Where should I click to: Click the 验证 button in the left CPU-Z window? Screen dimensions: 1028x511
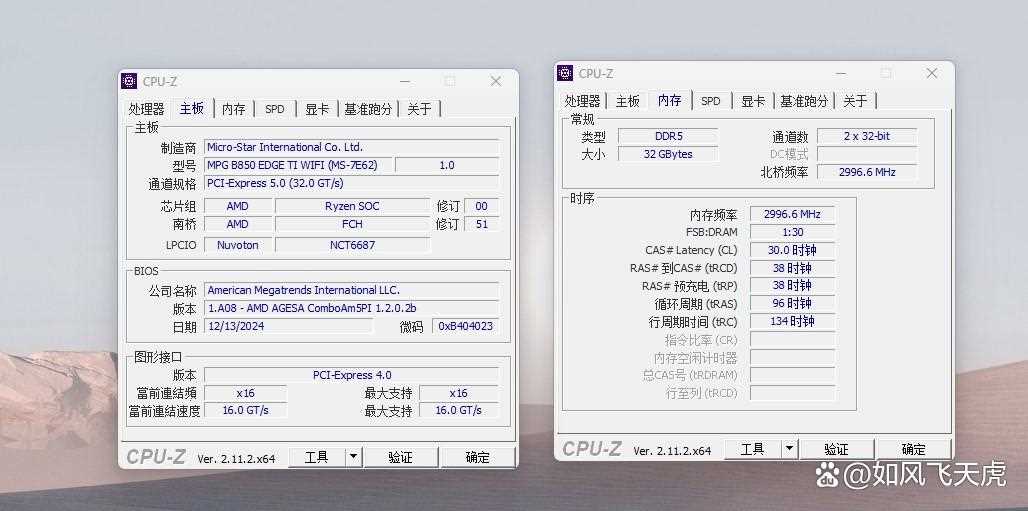(401, 457)
